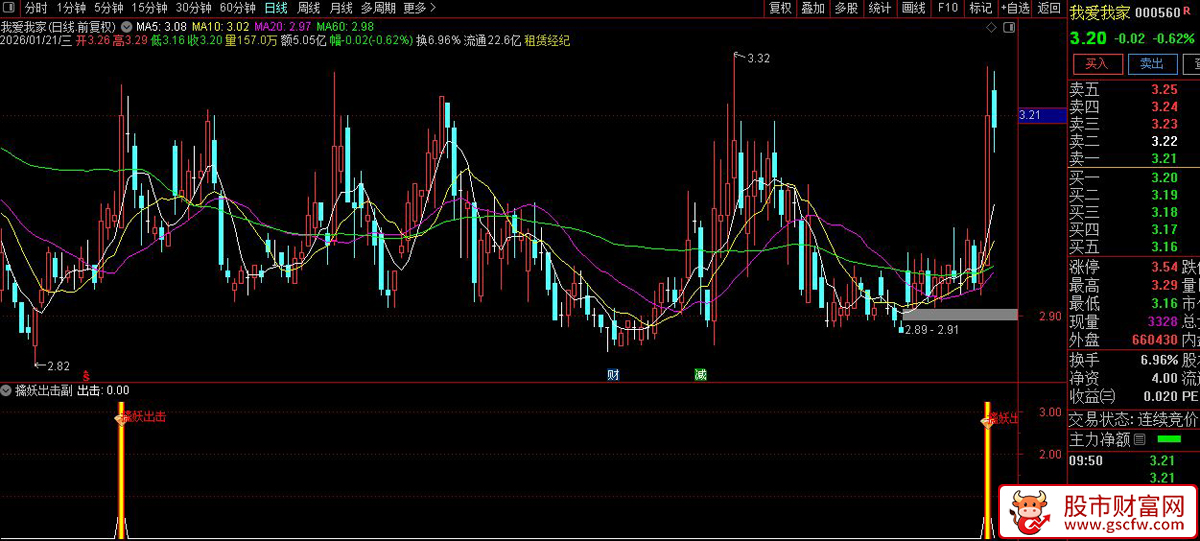Click the green 减 marker on chart
Screen dimensions: 1200x541
[700, 375]
